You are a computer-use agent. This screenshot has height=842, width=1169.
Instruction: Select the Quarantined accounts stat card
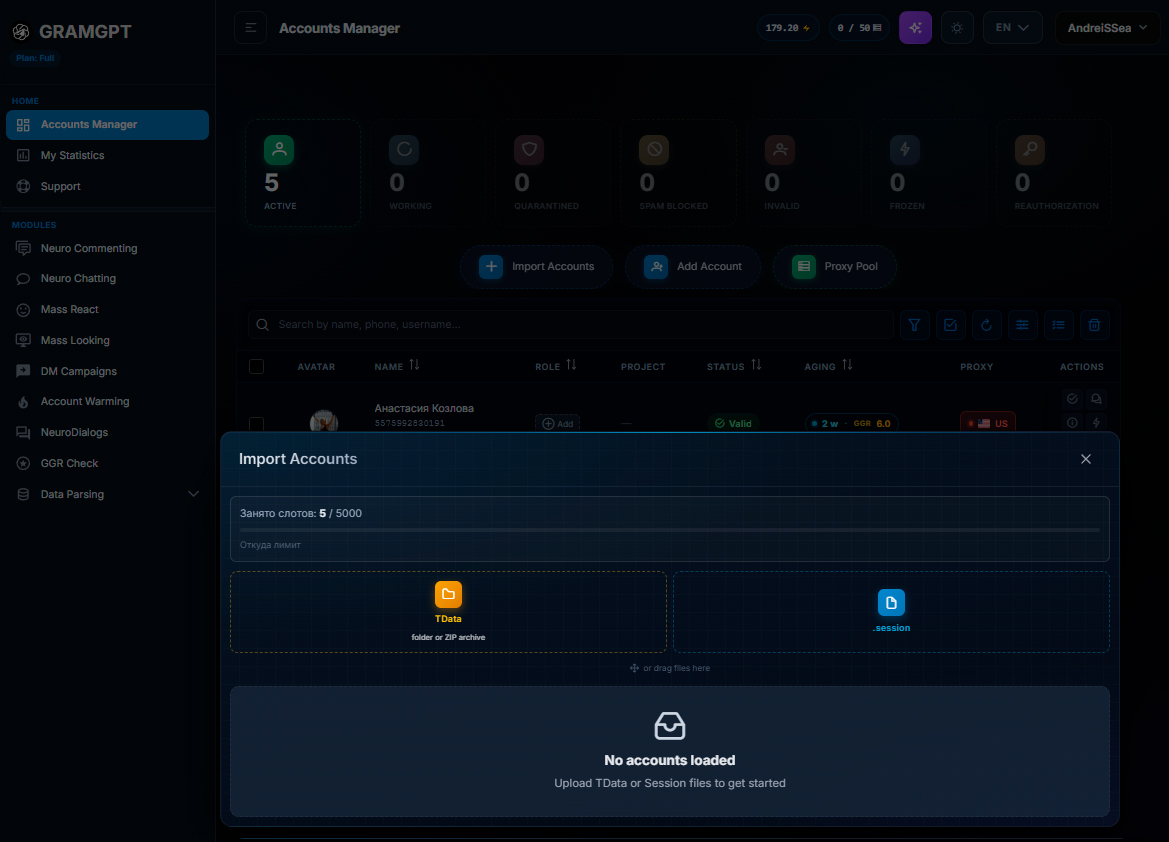pyautogui.click(x=552, y=173)
